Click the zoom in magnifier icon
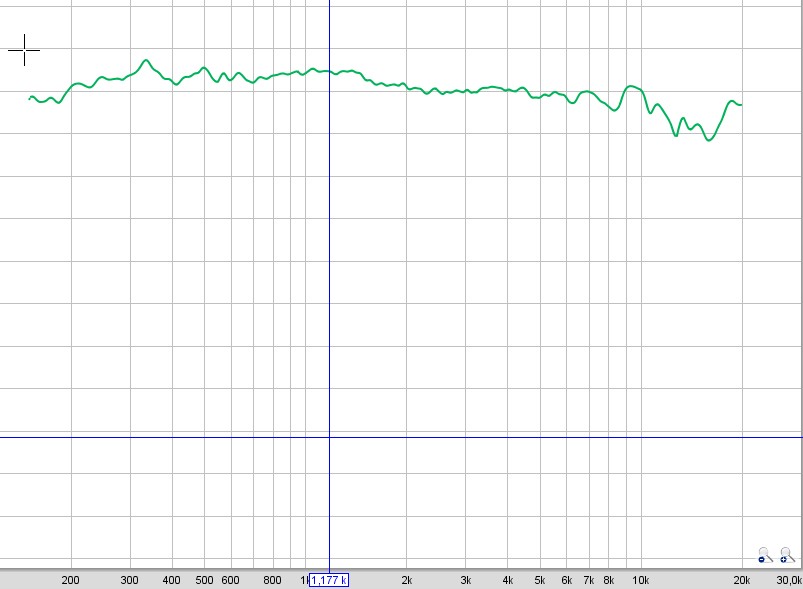 pos(787,555)
